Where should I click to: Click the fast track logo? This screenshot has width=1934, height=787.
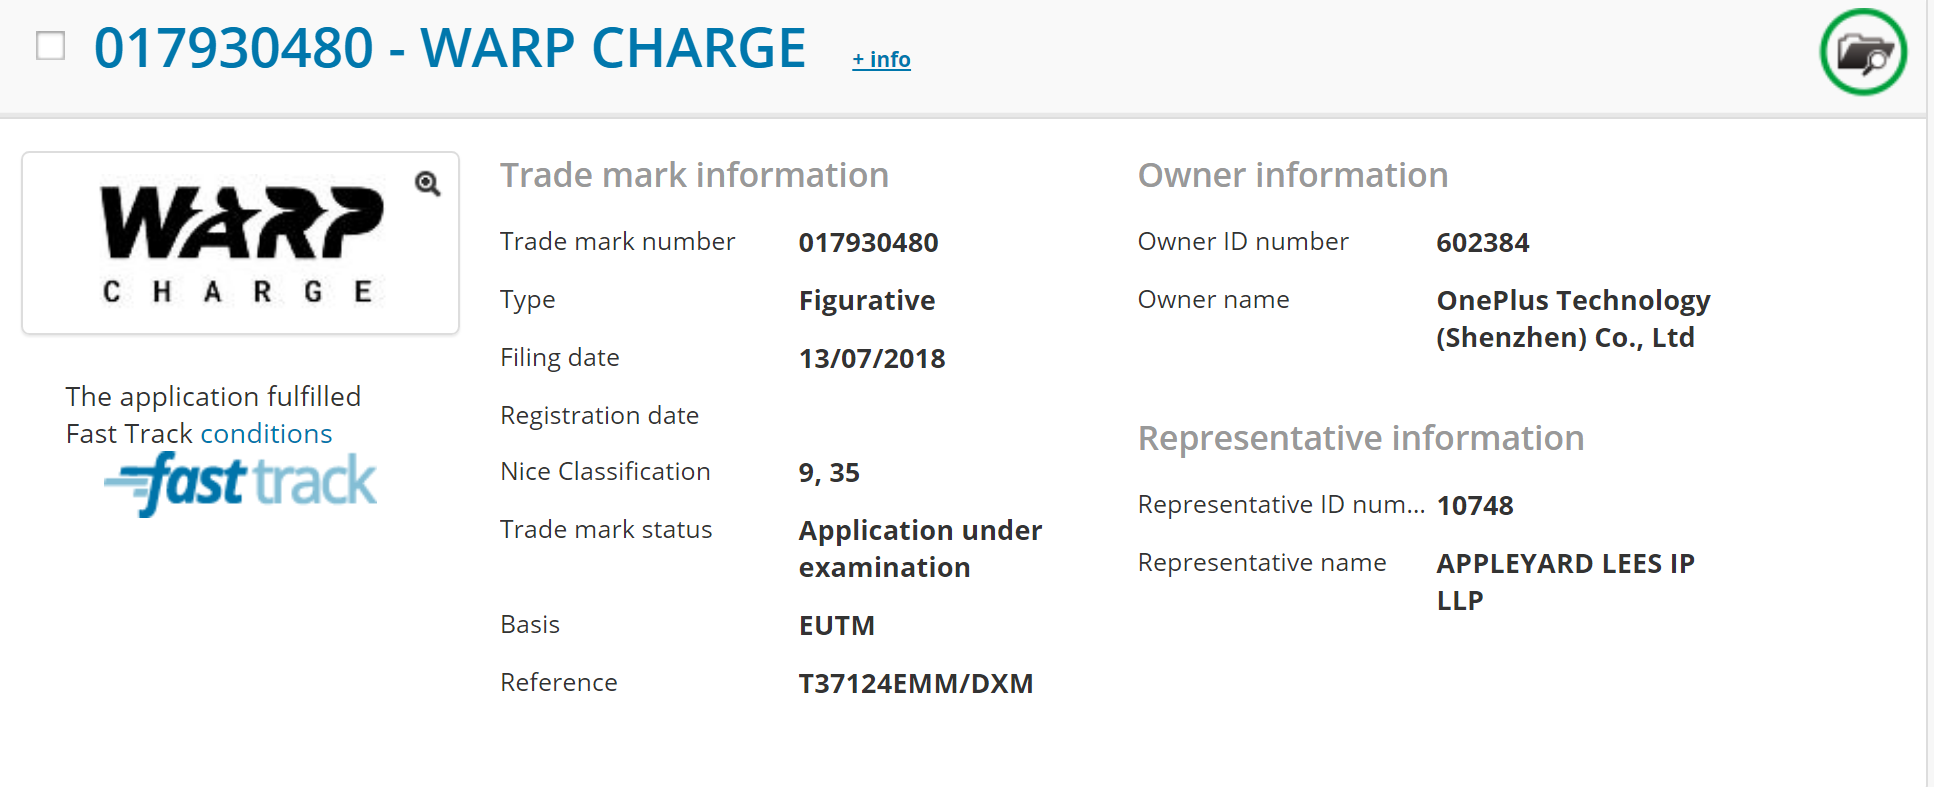click(241, 483)
